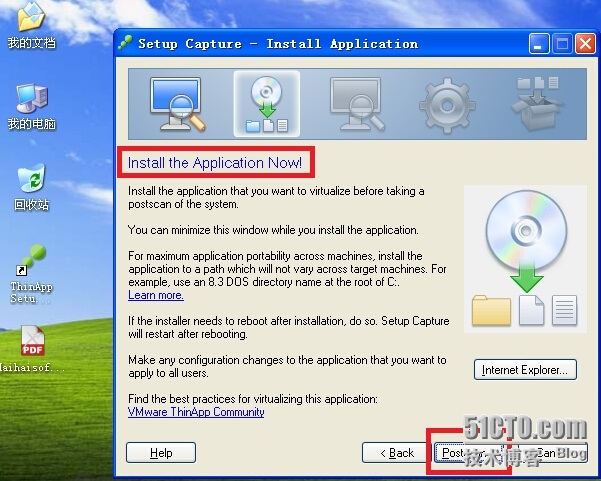The image size is (601, 481).
Task: Click the Postscan button
Action: click(x=470, y=453)
